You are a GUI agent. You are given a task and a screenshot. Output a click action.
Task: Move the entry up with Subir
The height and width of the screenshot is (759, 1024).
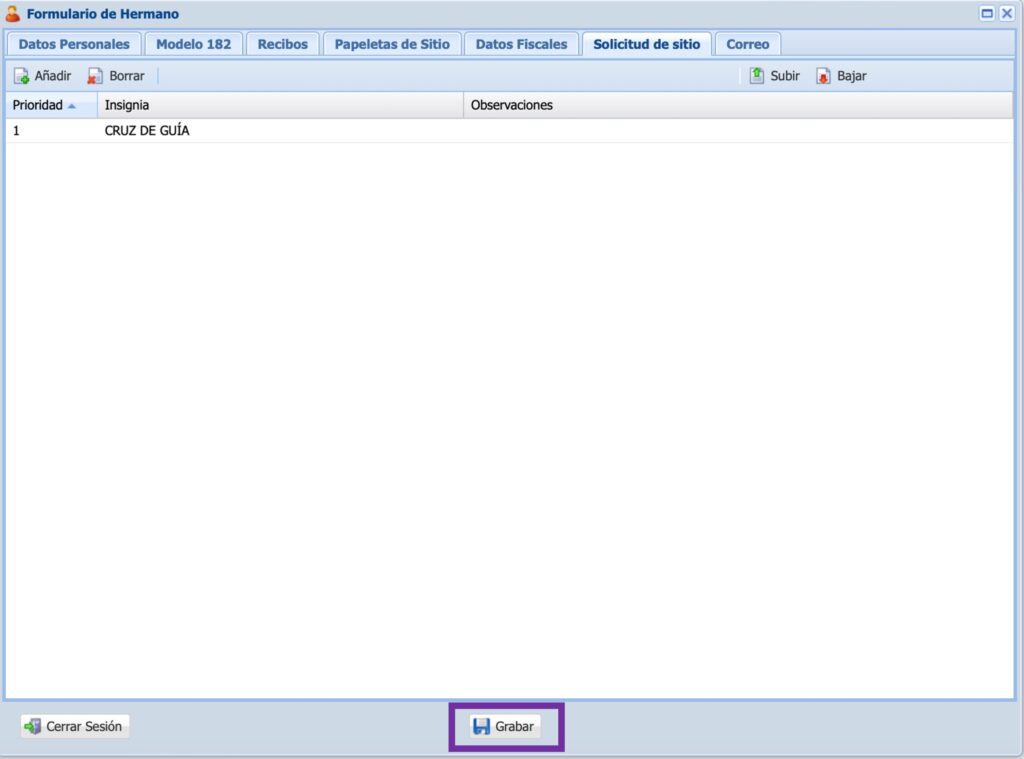click(x=775, y=76)
